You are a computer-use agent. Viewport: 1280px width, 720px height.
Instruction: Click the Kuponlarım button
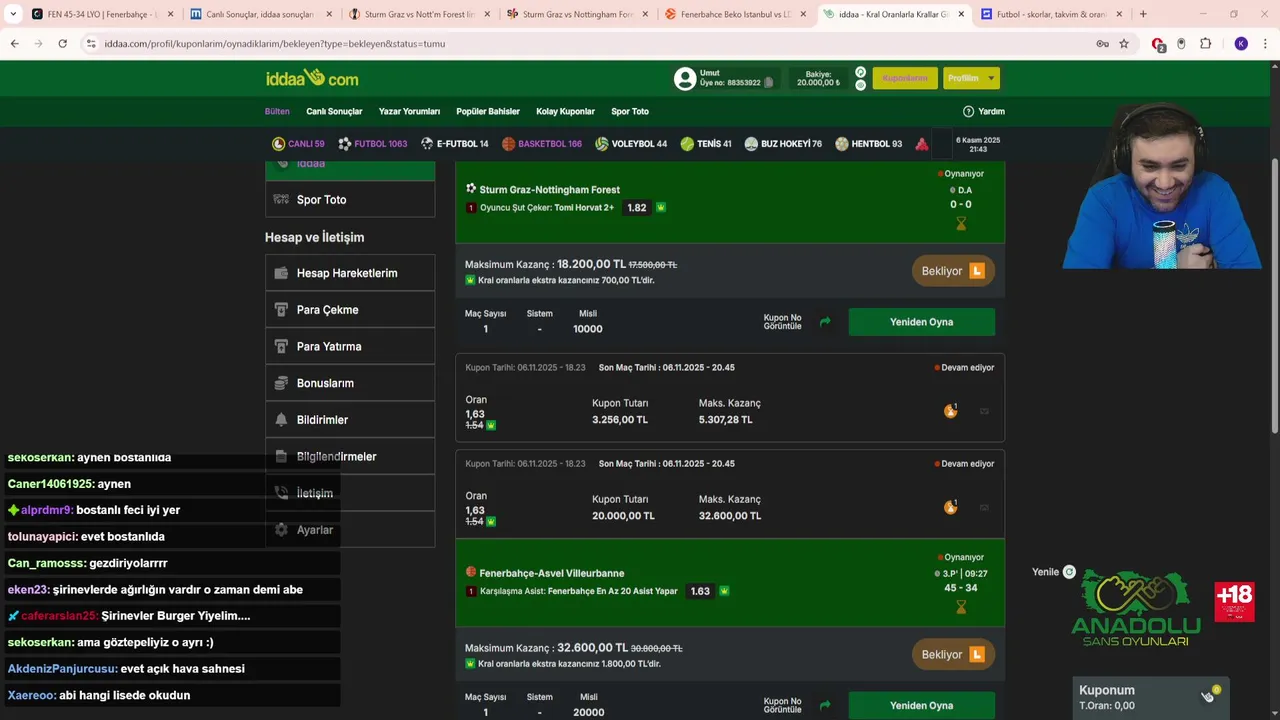905,78
